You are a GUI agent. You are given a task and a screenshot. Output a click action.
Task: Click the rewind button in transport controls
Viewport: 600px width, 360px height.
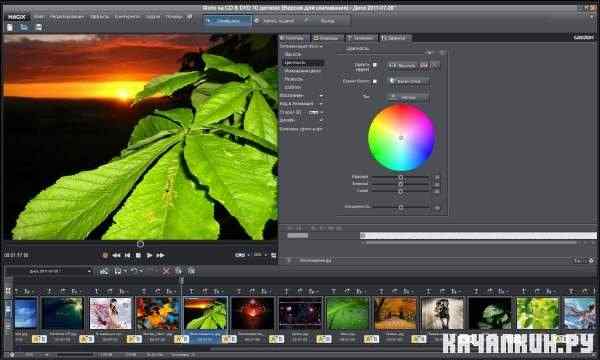(116, 255)
